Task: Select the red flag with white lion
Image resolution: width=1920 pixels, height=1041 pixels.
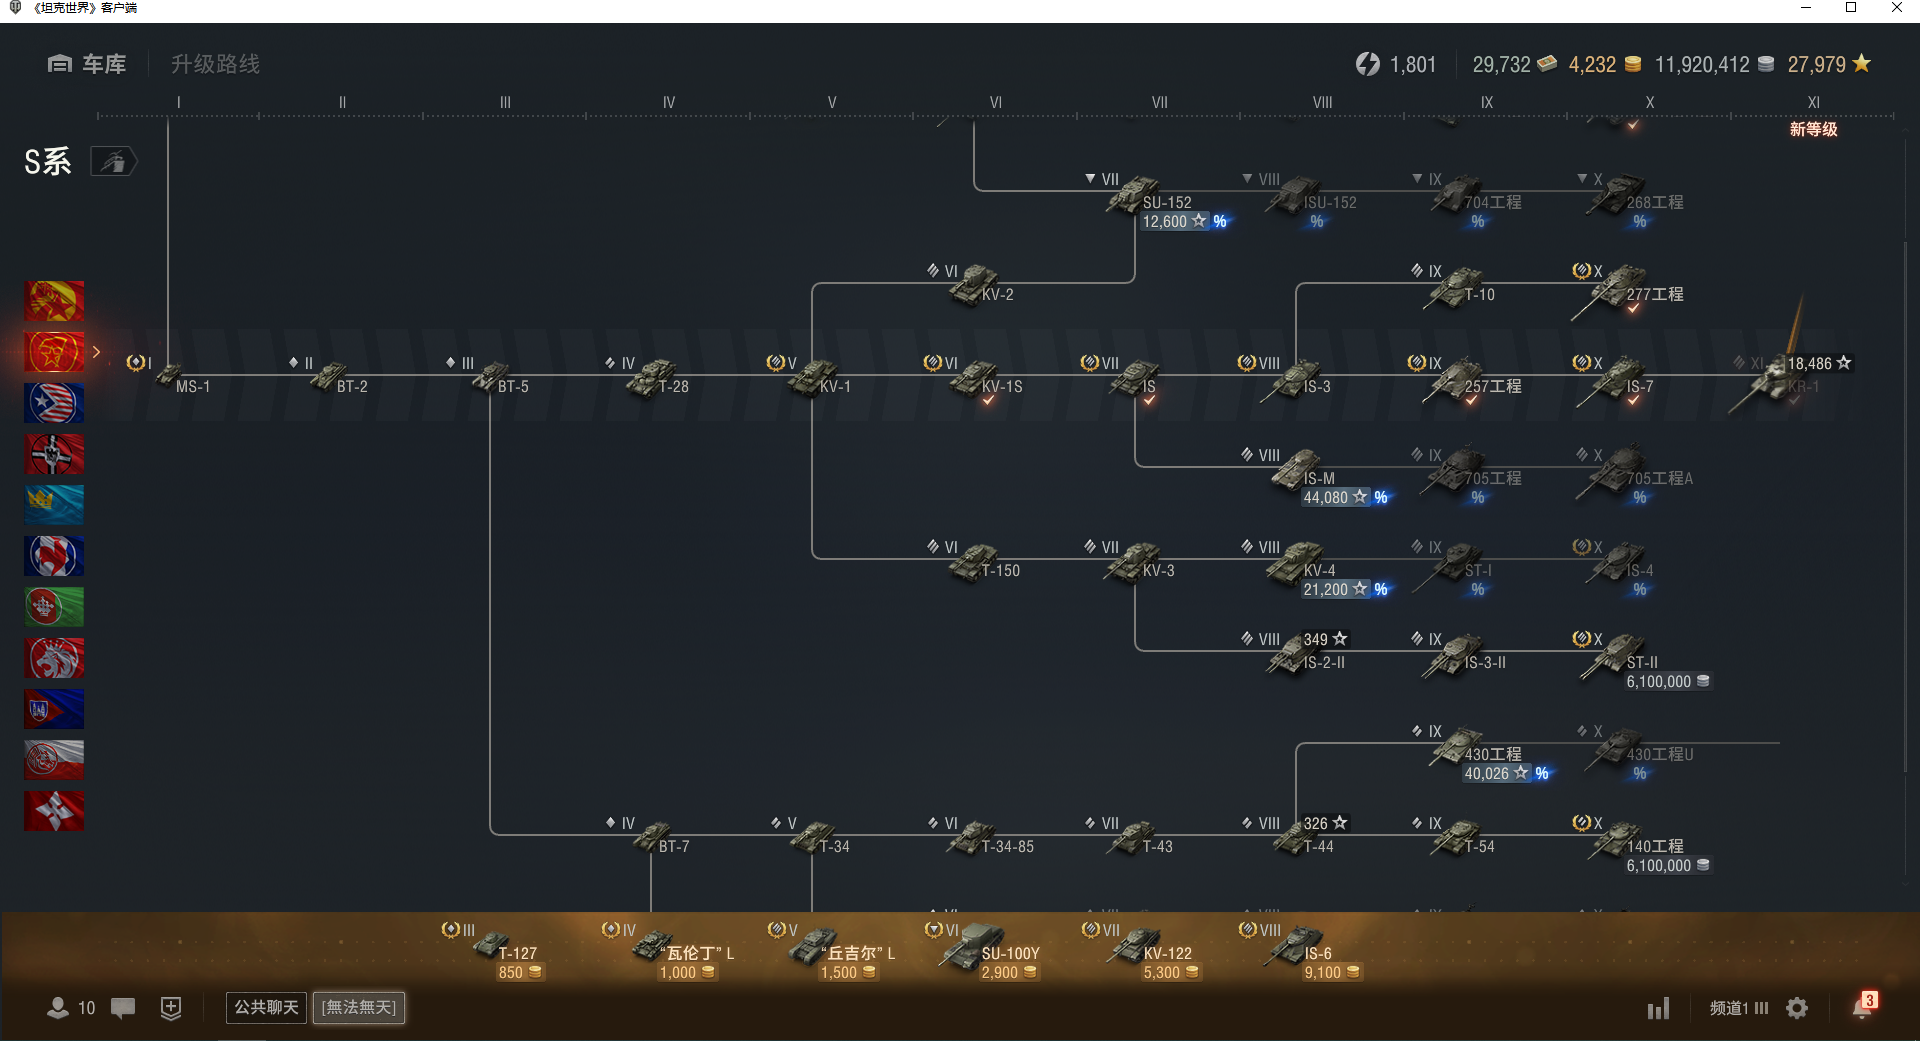Action: point(54,658)
